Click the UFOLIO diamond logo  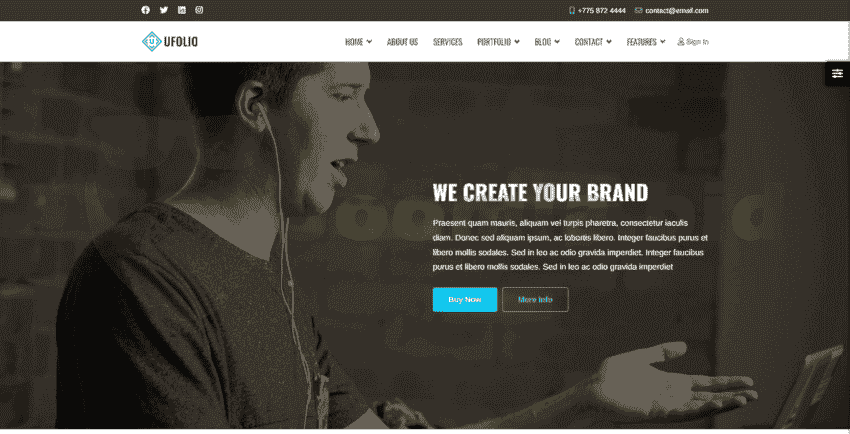pyautogui.click(x=152, y=42)
